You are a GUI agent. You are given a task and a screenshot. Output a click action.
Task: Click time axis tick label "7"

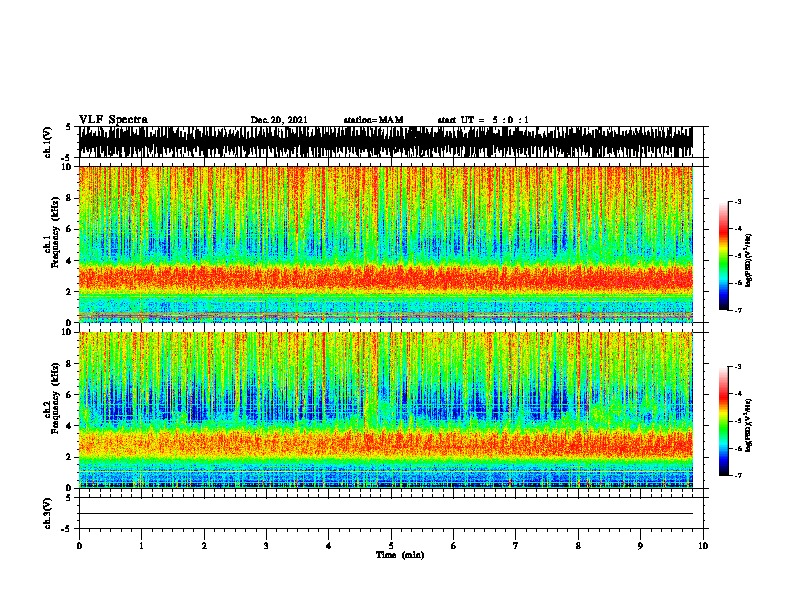click(516, 546)
